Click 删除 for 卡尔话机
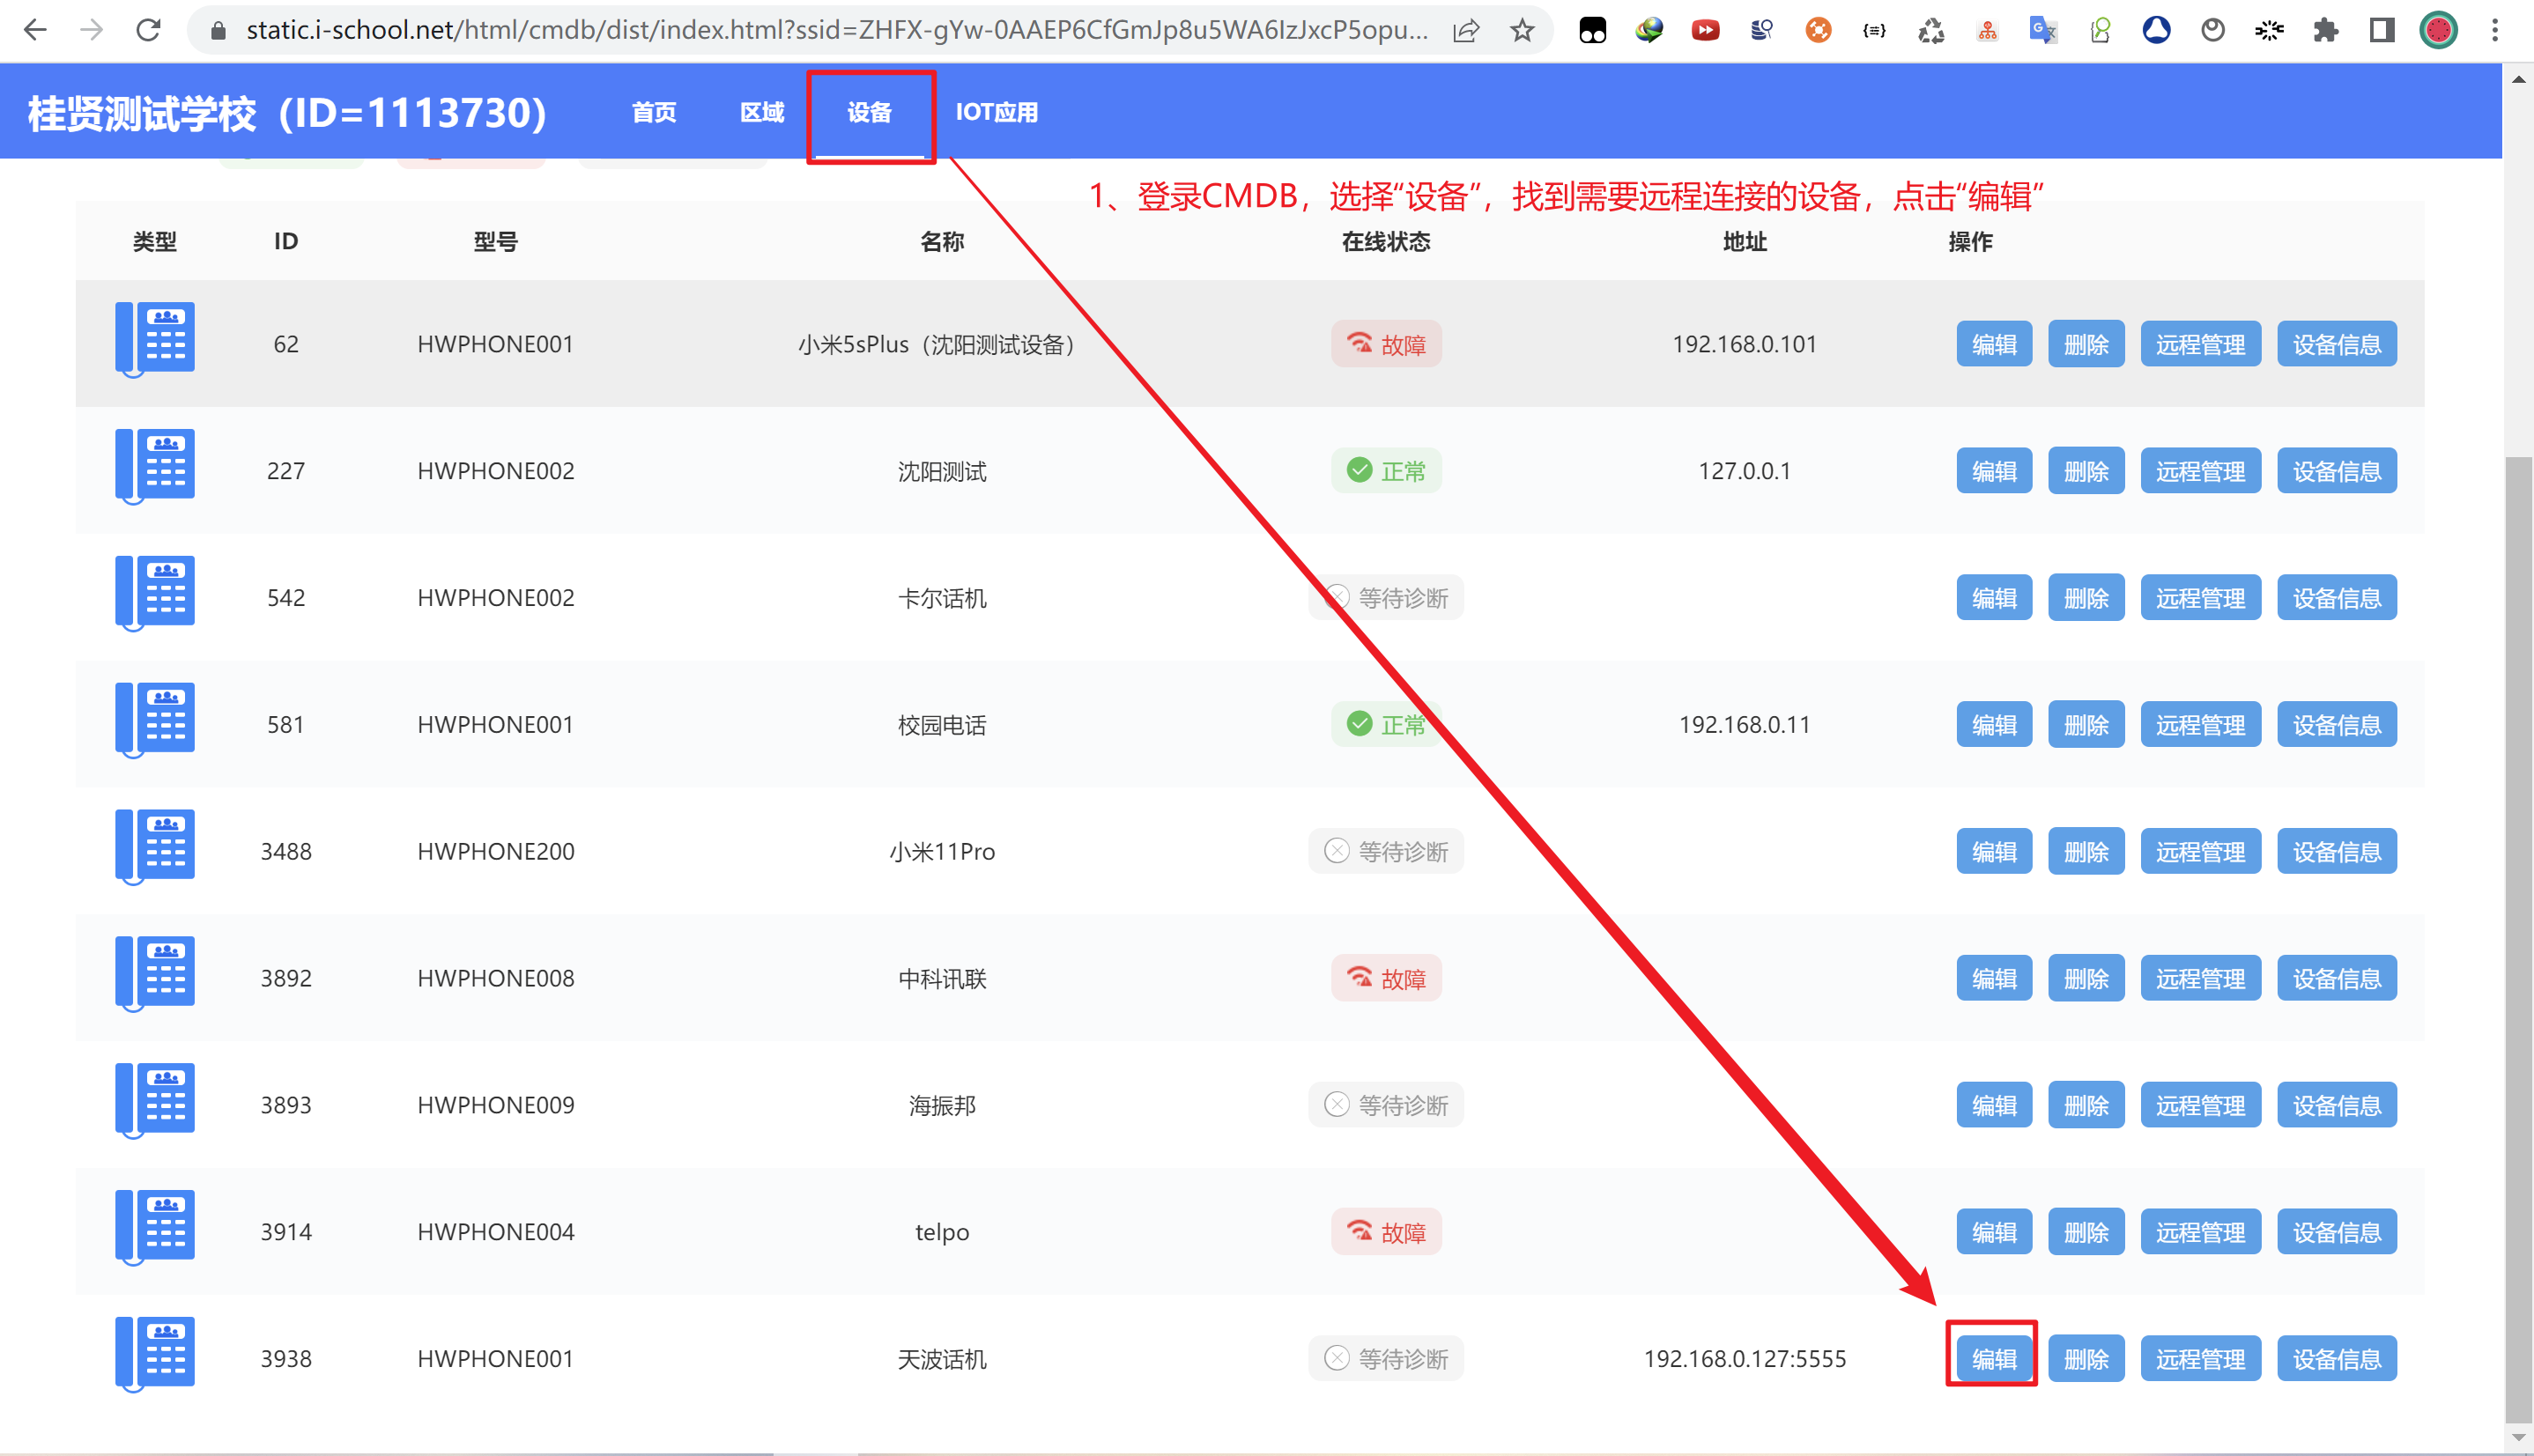This screenshot has height=1456, width=2534. [x=2086, y=598]
